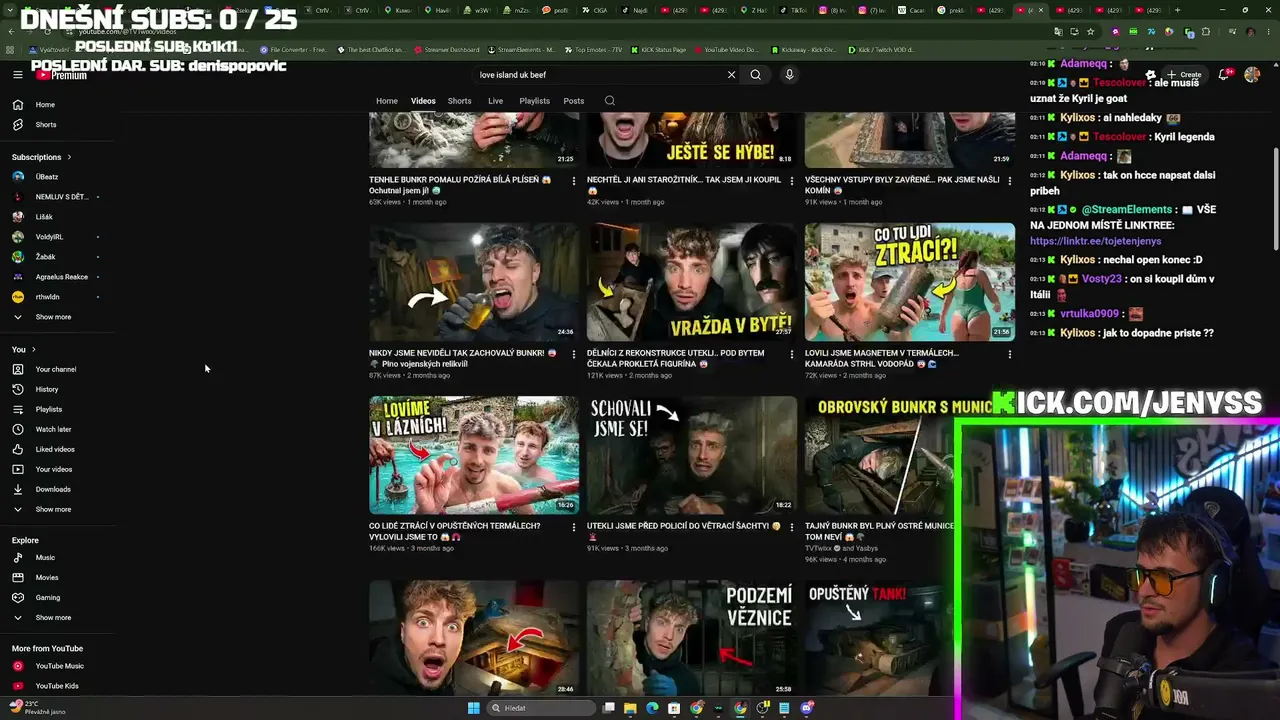The width and height of the screenshot is (1280, 720).
Task: Clear the YouTube search text with X
Action: coord(731,75)
